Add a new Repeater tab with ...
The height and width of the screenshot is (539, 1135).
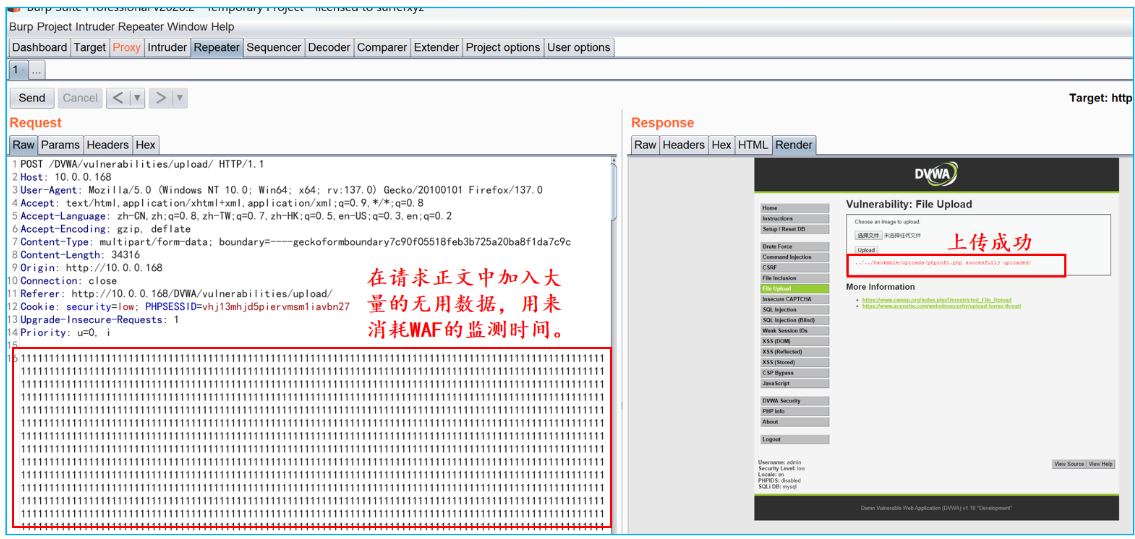[36, 70]
